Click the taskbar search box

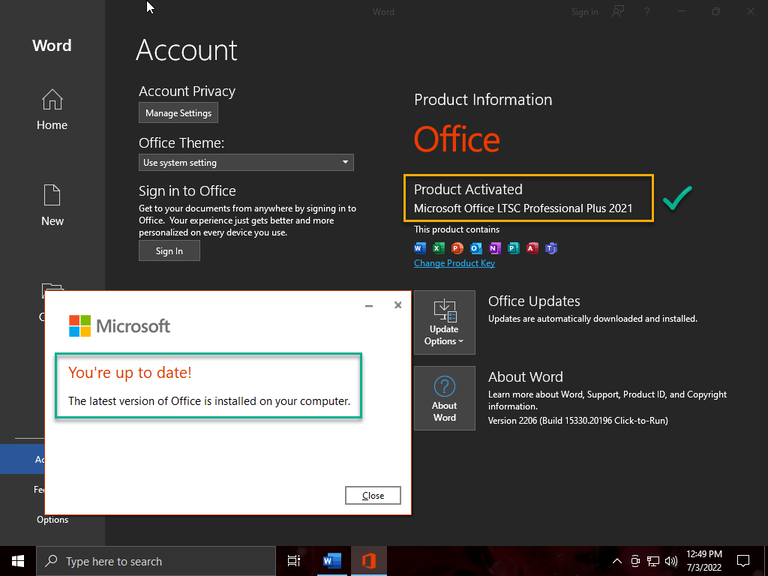pos(156,561)
